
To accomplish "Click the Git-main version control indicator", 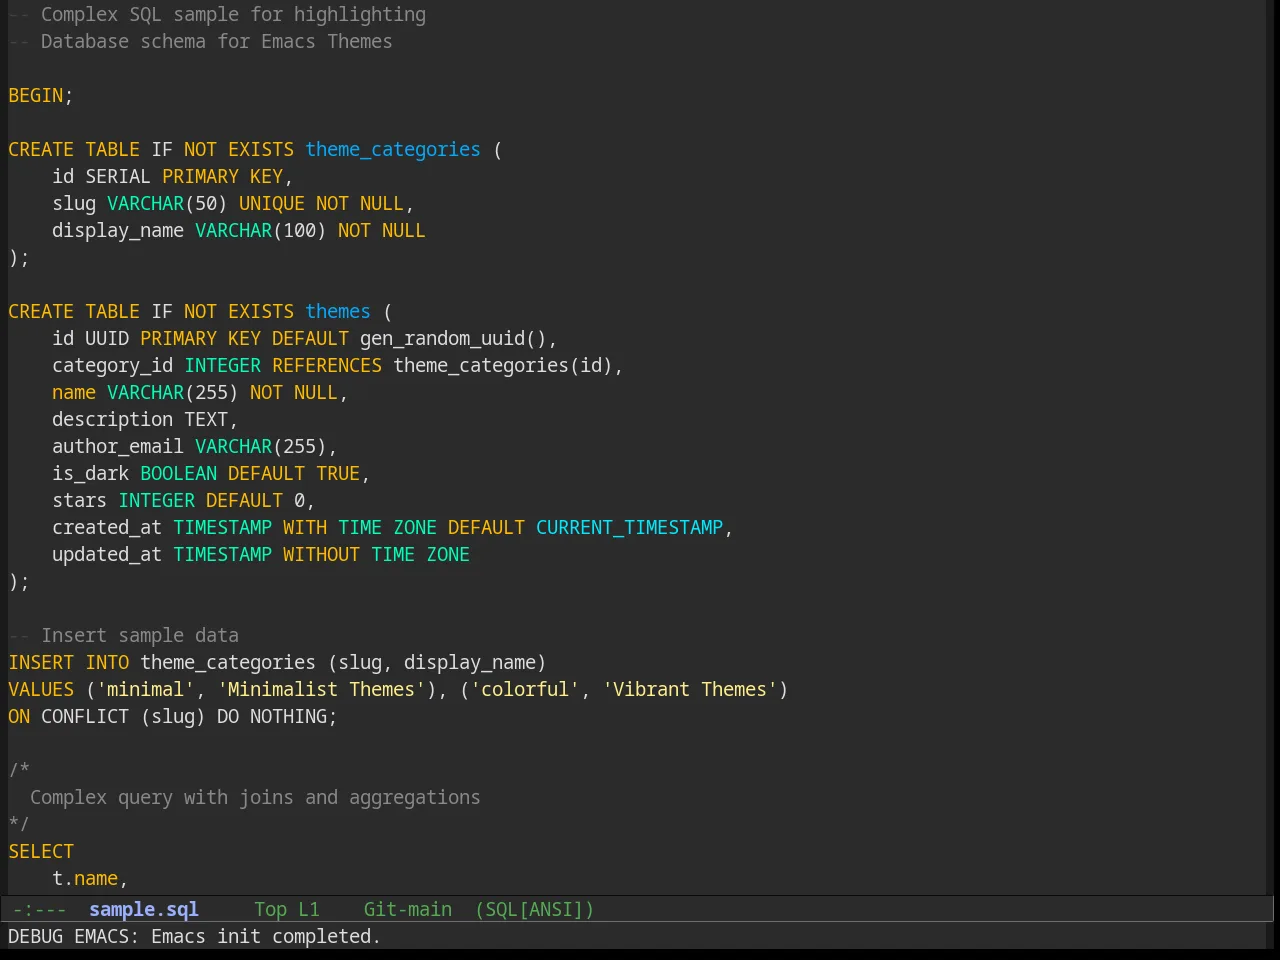I will click(408, 909).
